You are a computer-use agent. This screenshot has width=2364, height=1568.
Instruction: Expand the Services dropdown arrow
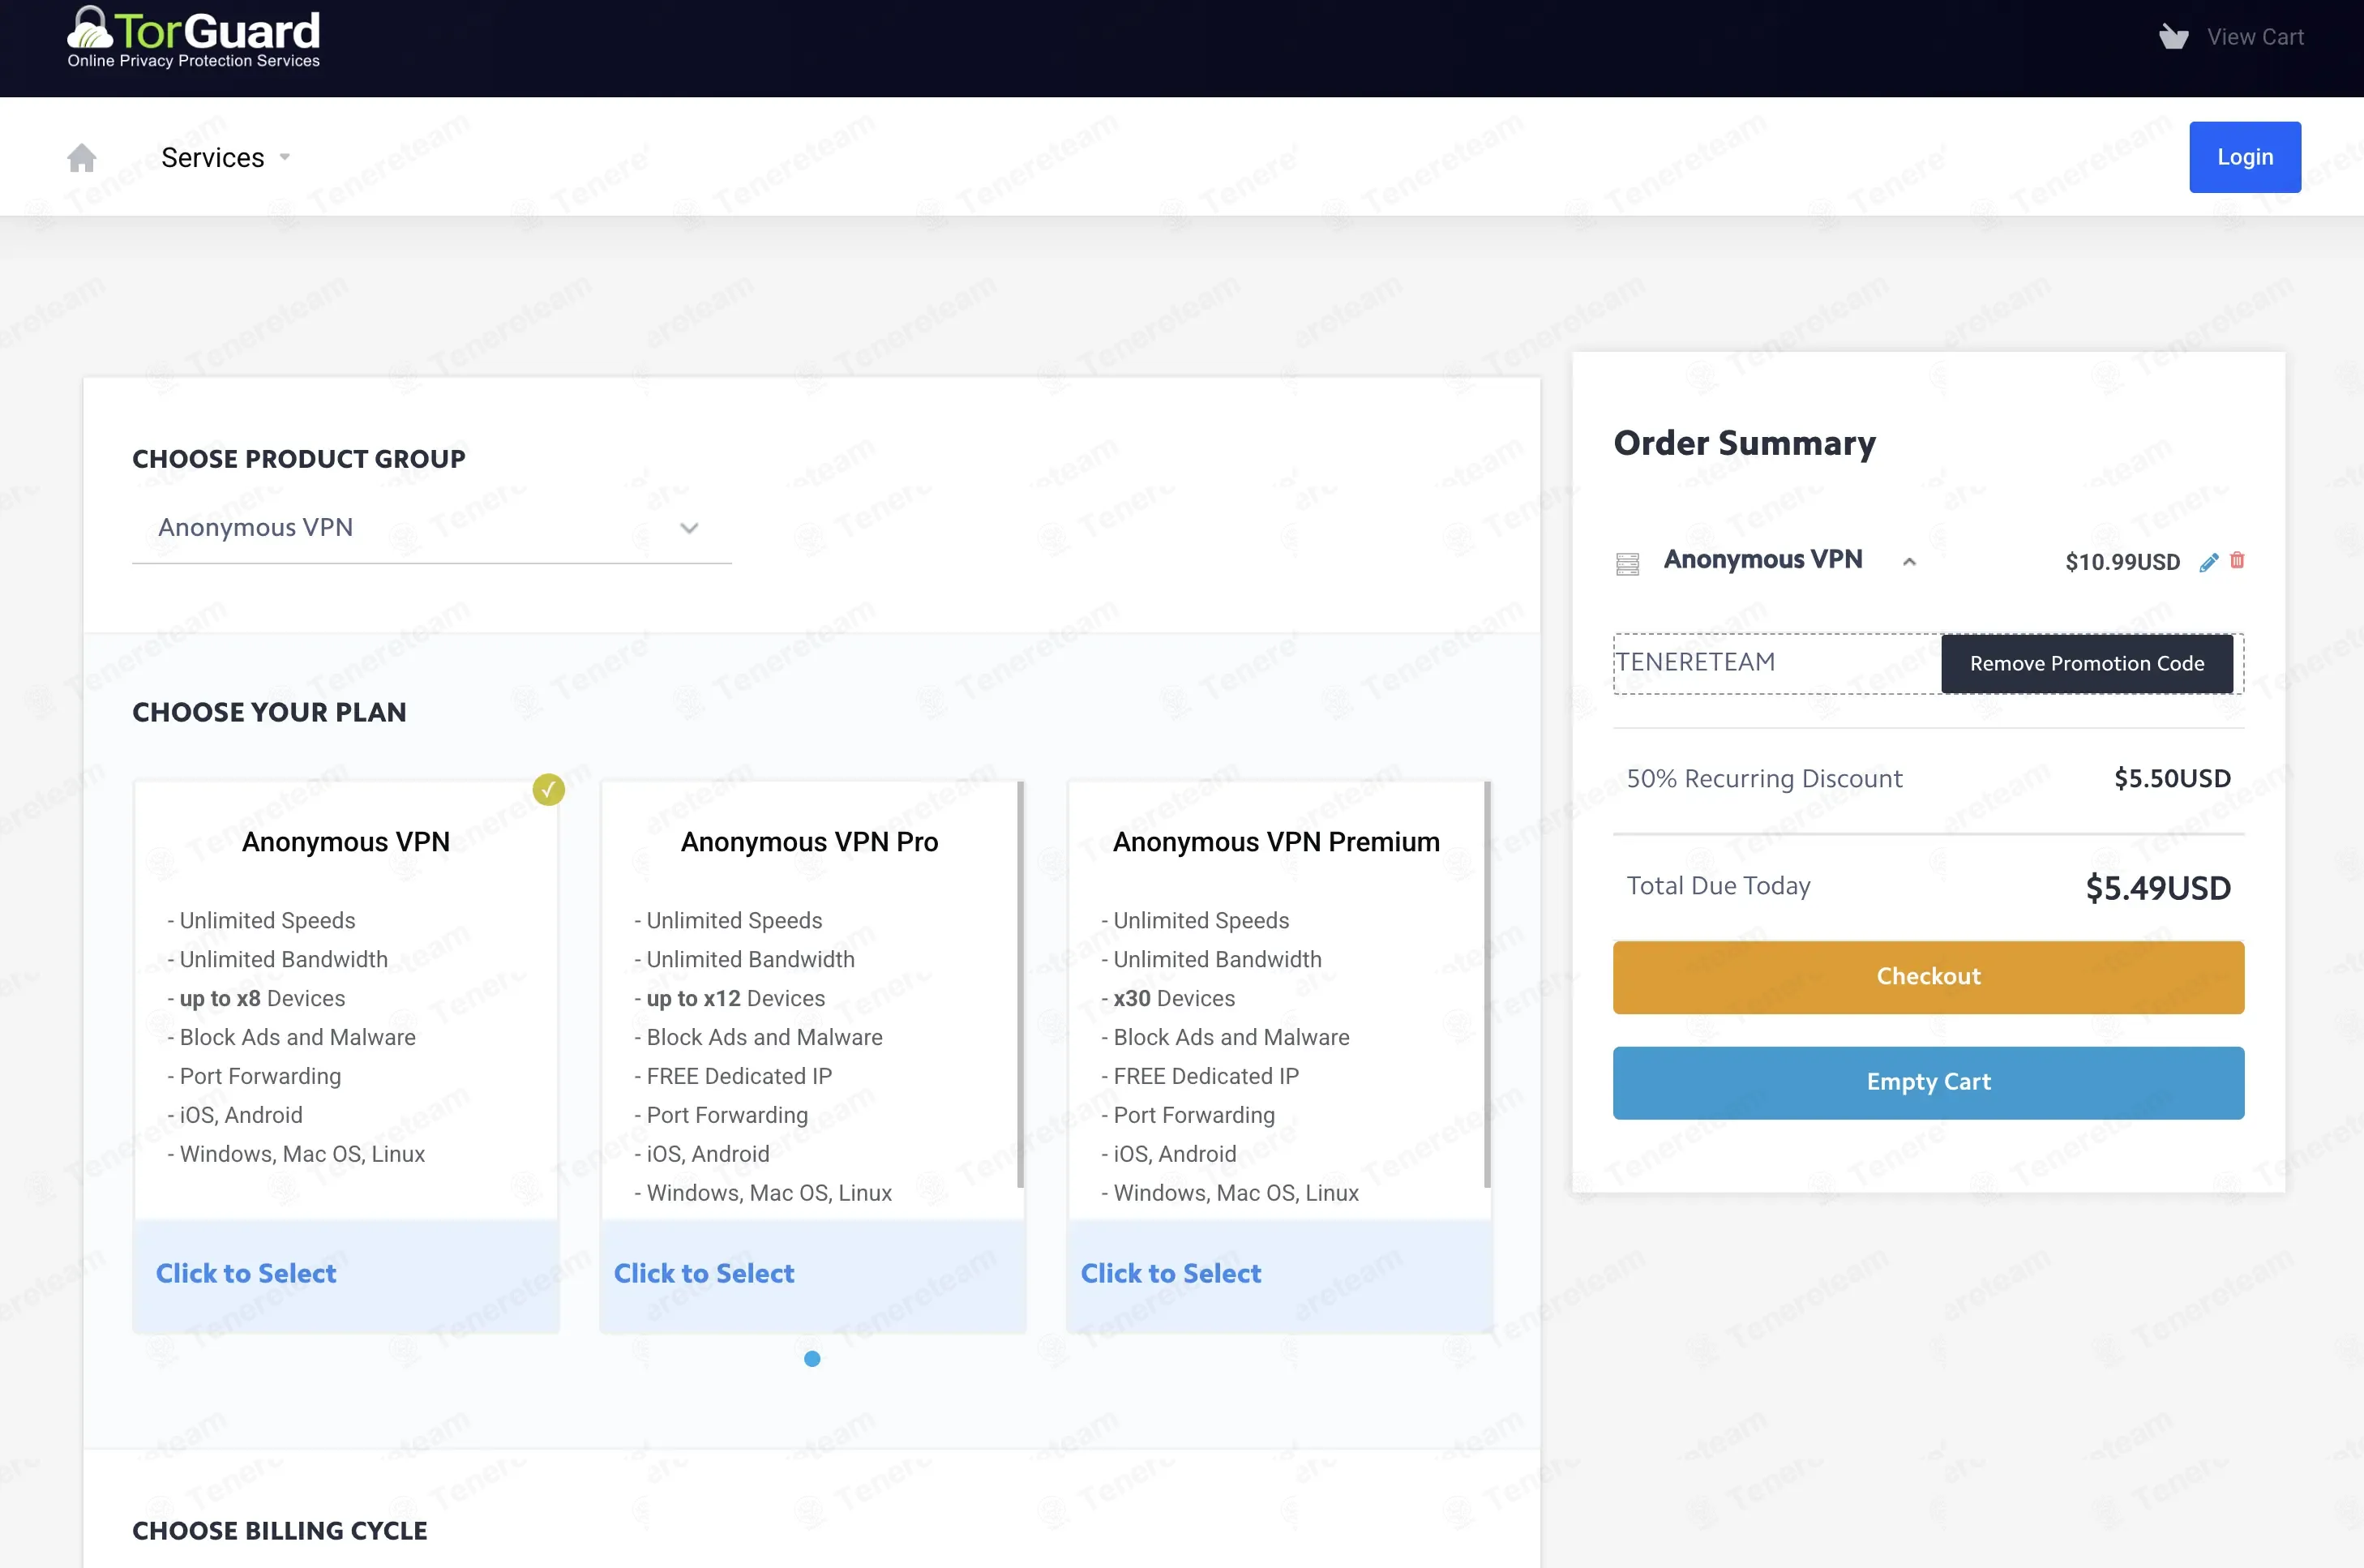pos(285,157)
